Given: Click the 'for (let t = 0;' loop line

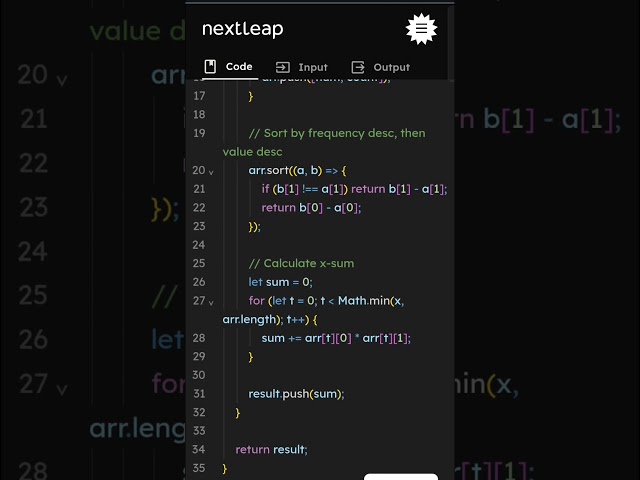Looking at the screenshot, I should coord(327,301).
